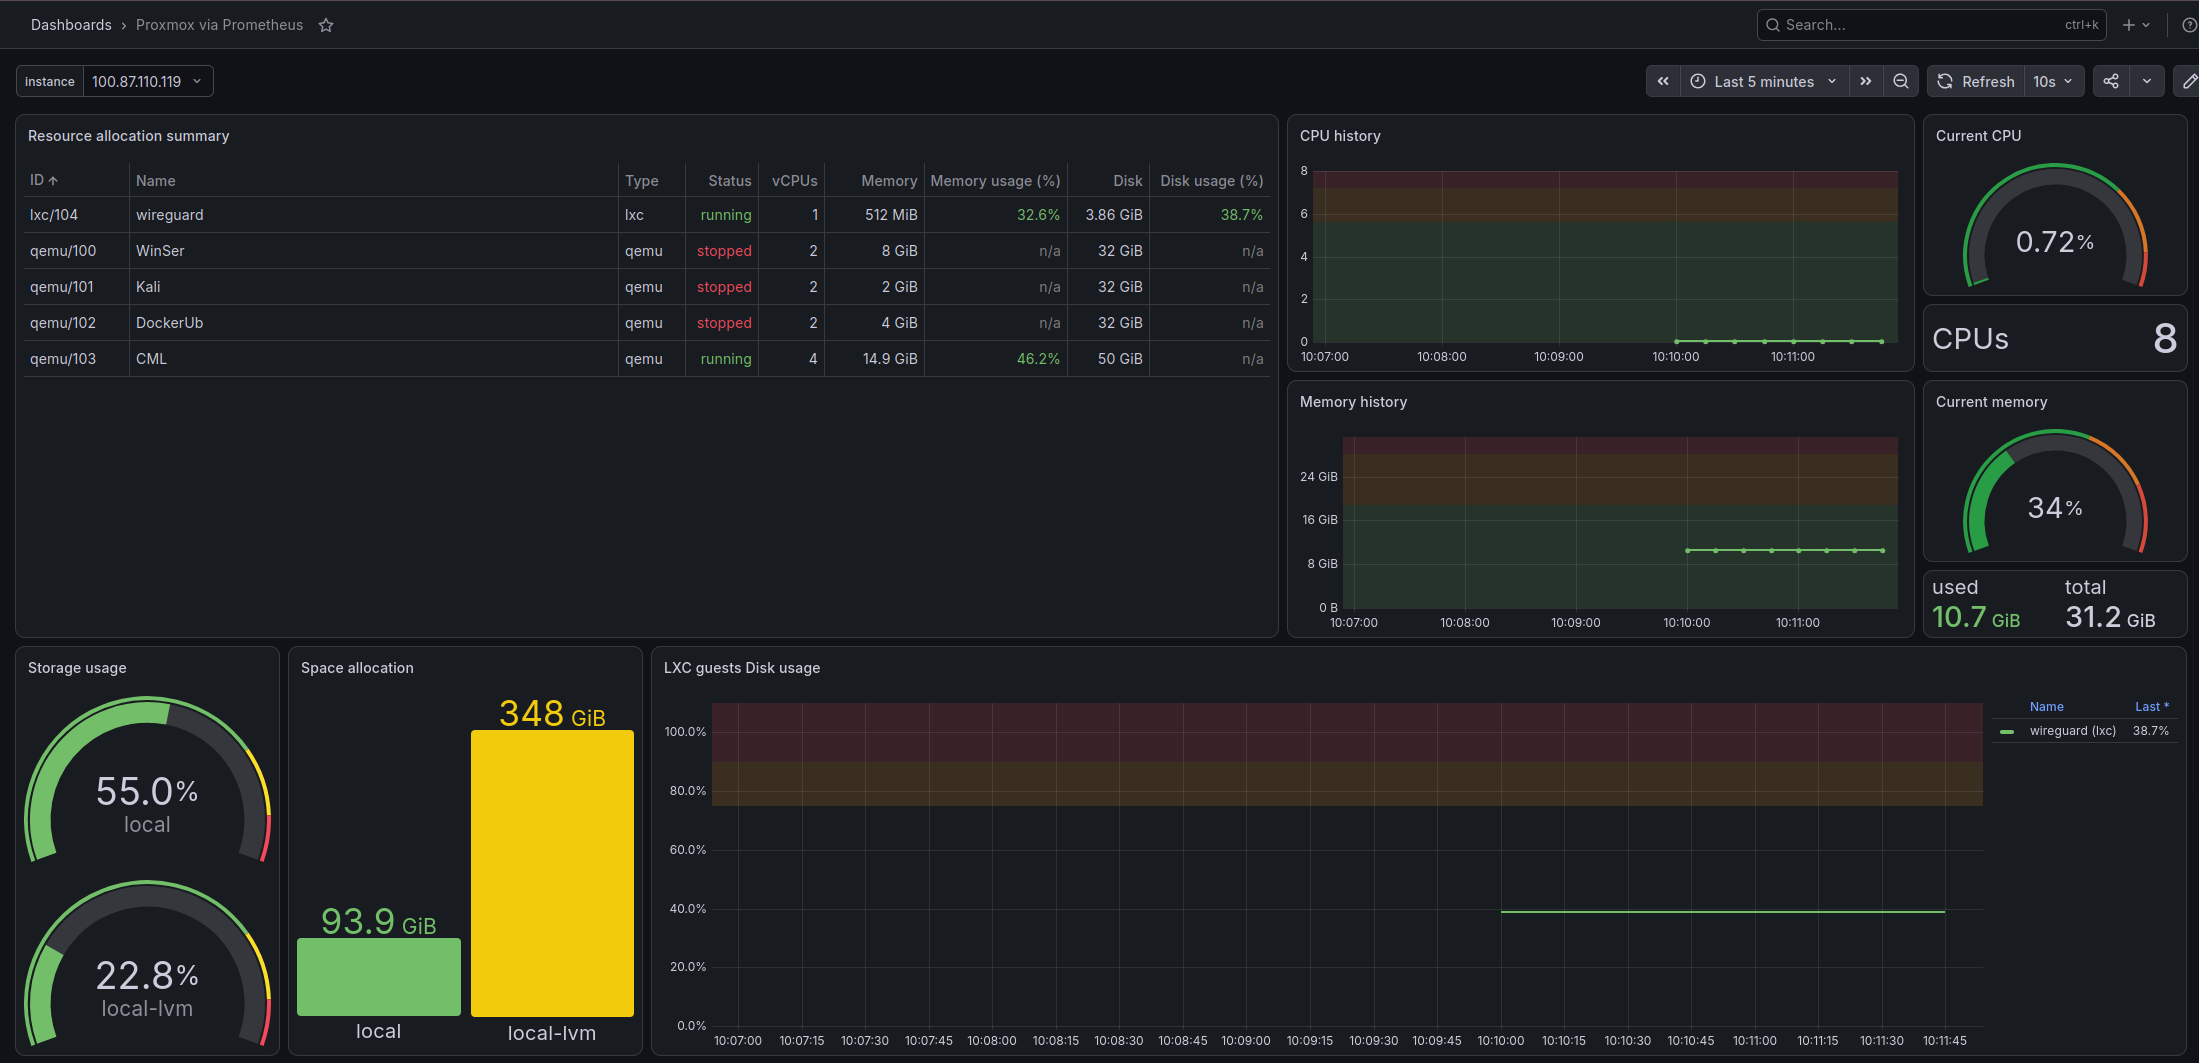Click the edit pencil icon

point(2188,82)
